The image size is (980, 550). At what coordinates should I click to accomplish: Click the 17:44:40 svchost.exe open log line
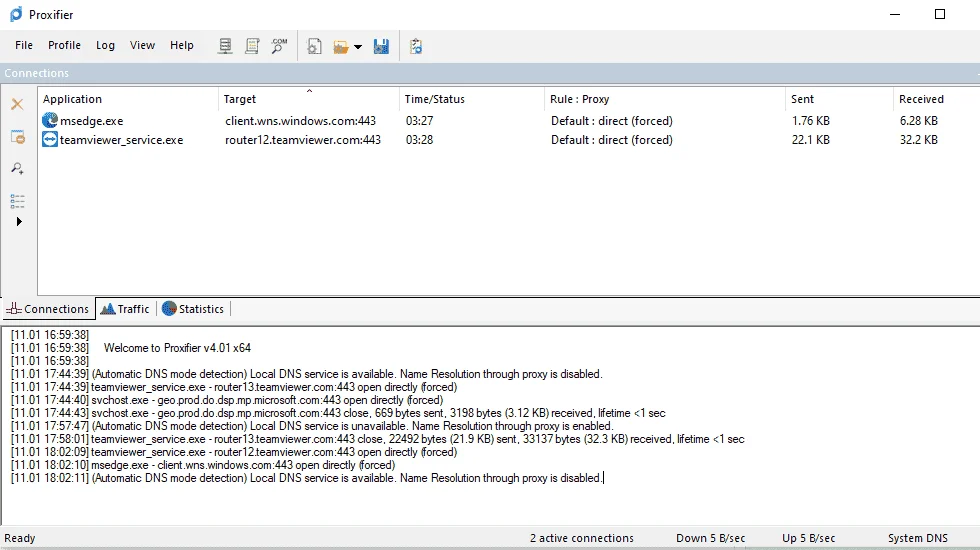(x=227, y=400)
